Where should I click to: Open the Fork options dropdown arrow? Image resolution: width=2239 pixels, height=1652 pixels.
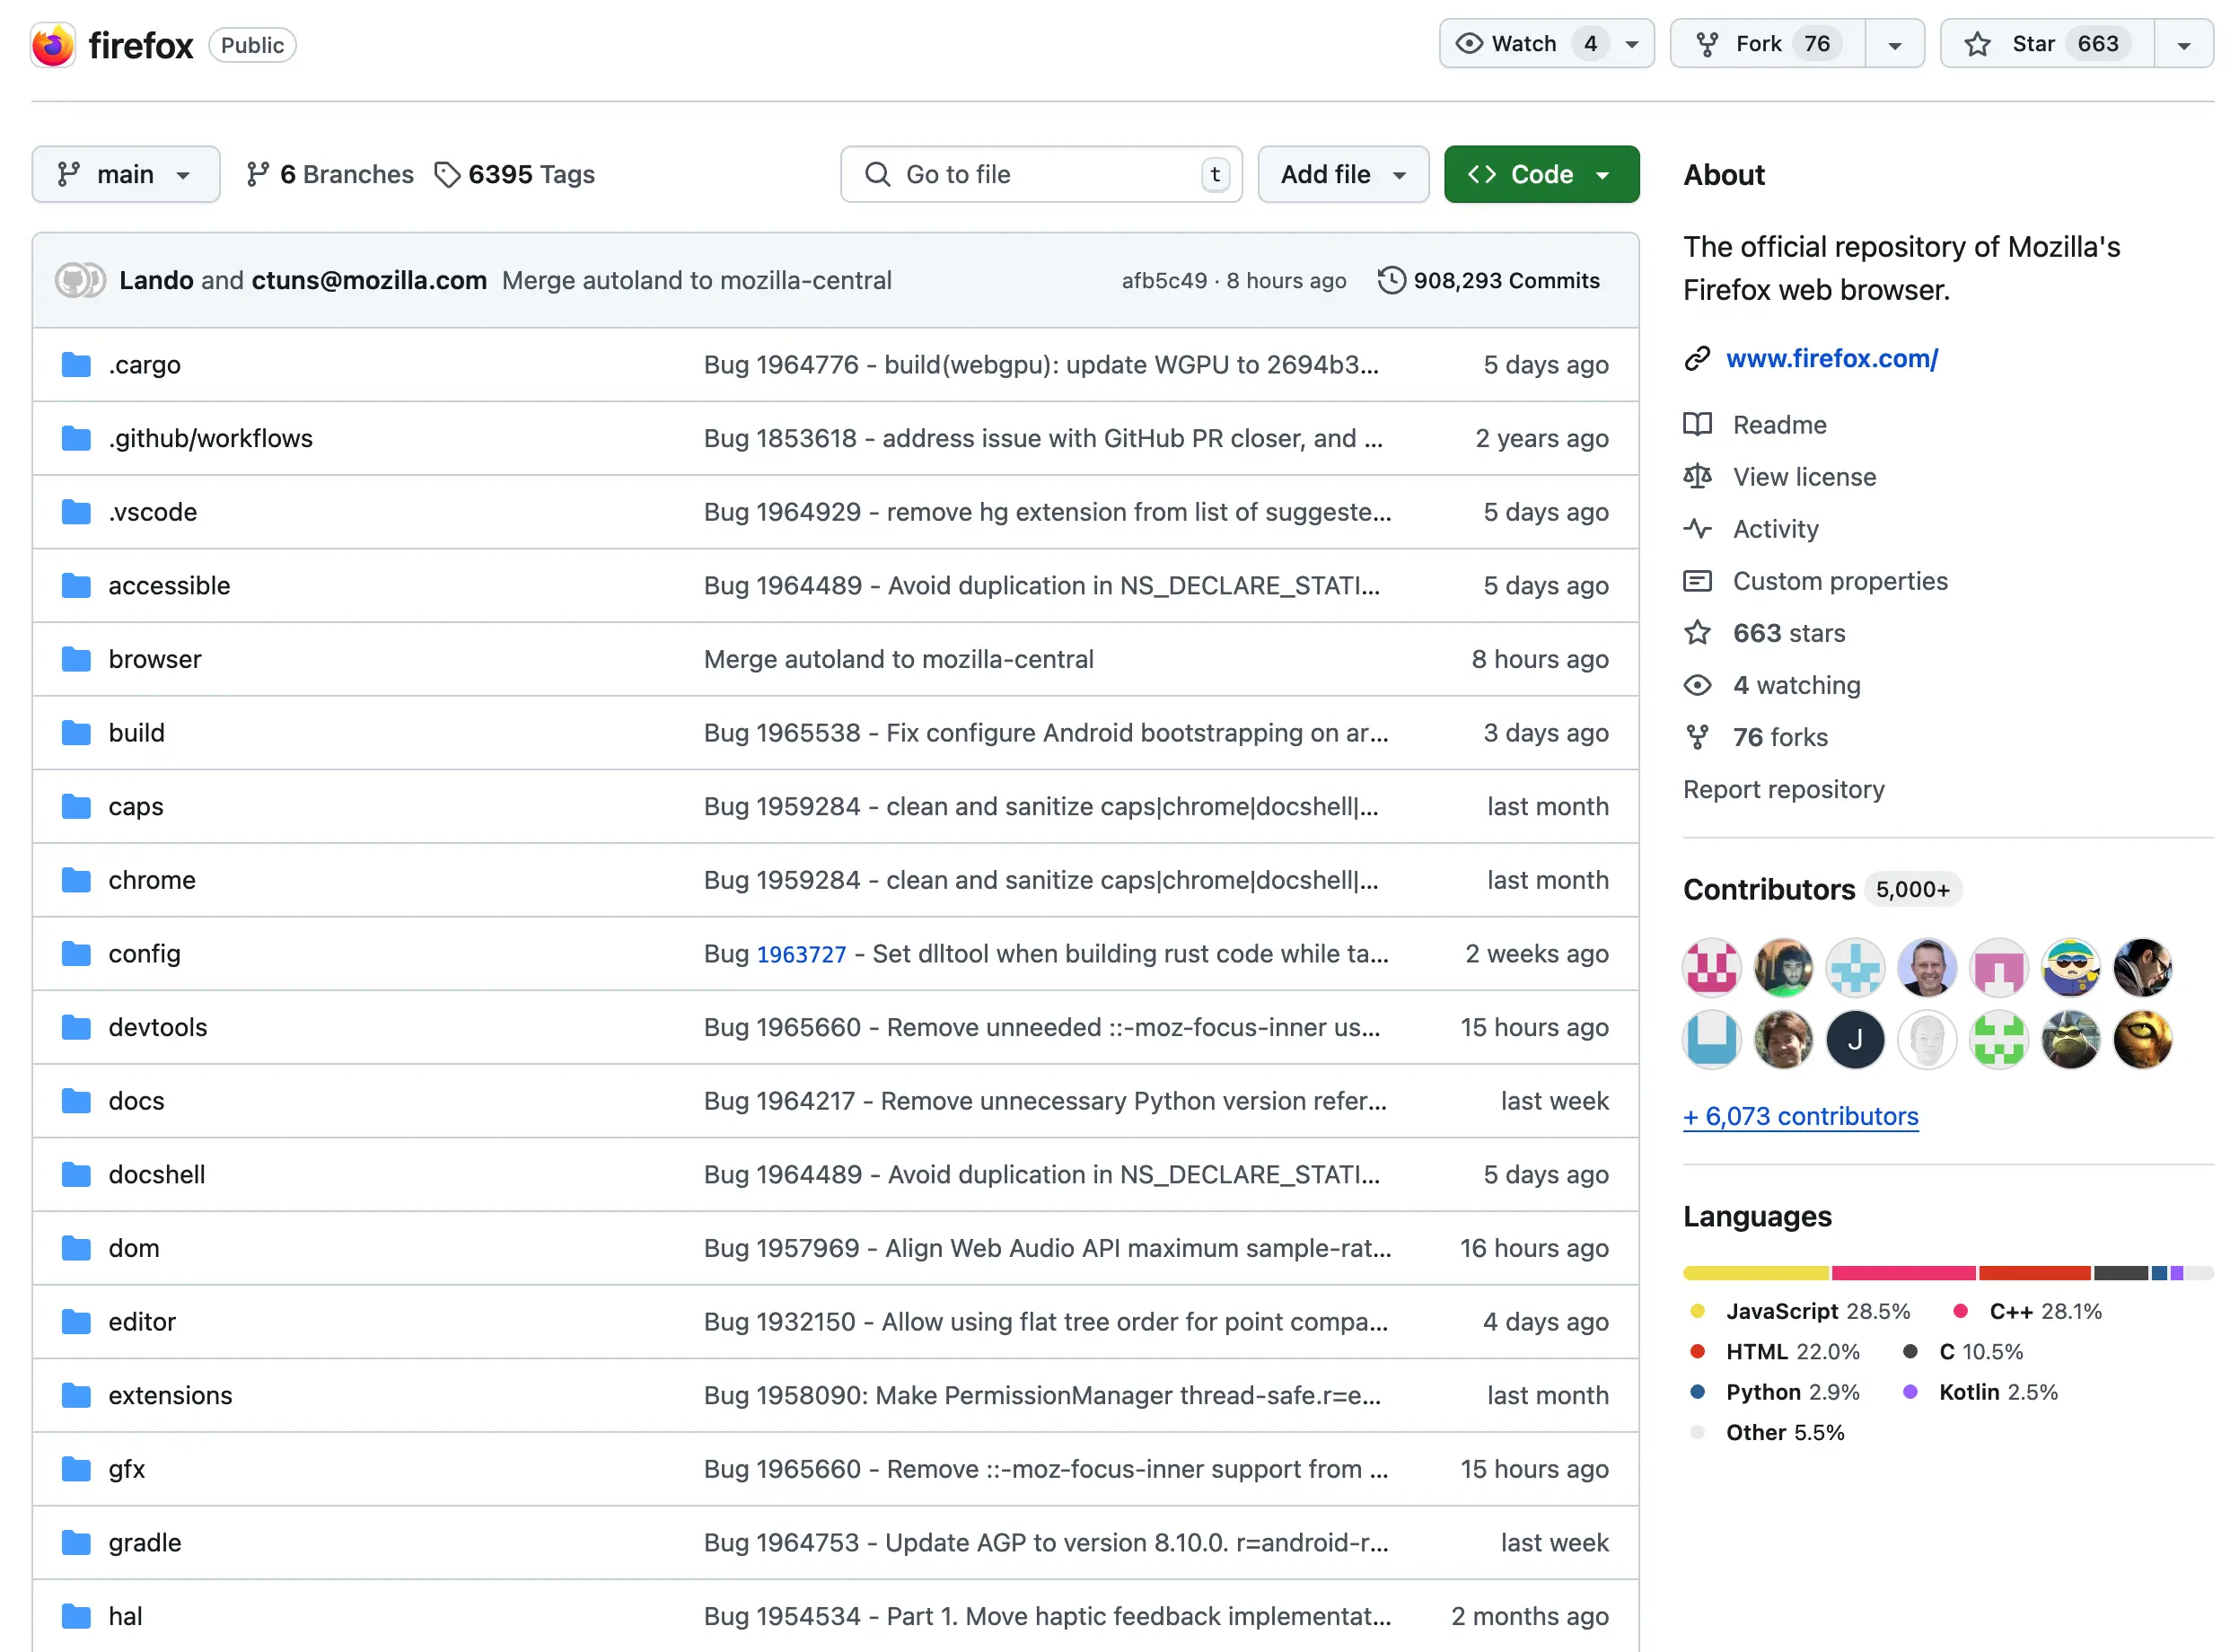1894,44
